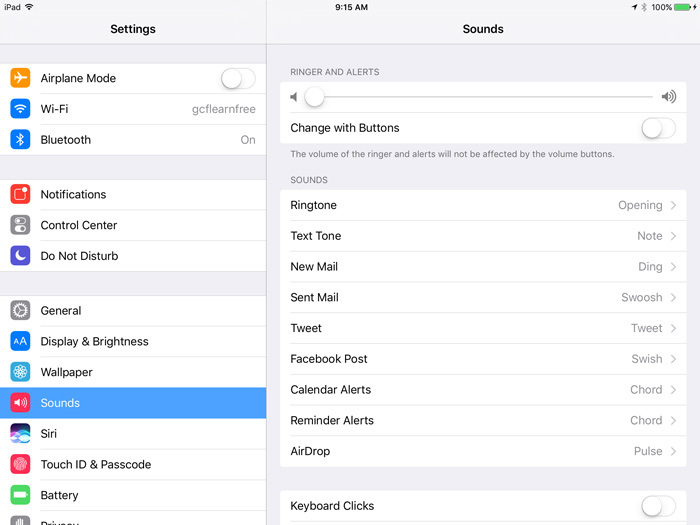Image resolution: width=700 pixels, height=525 pixels.
Task: Open the Calendar Alerts sound row
Action: click(483, 390)
